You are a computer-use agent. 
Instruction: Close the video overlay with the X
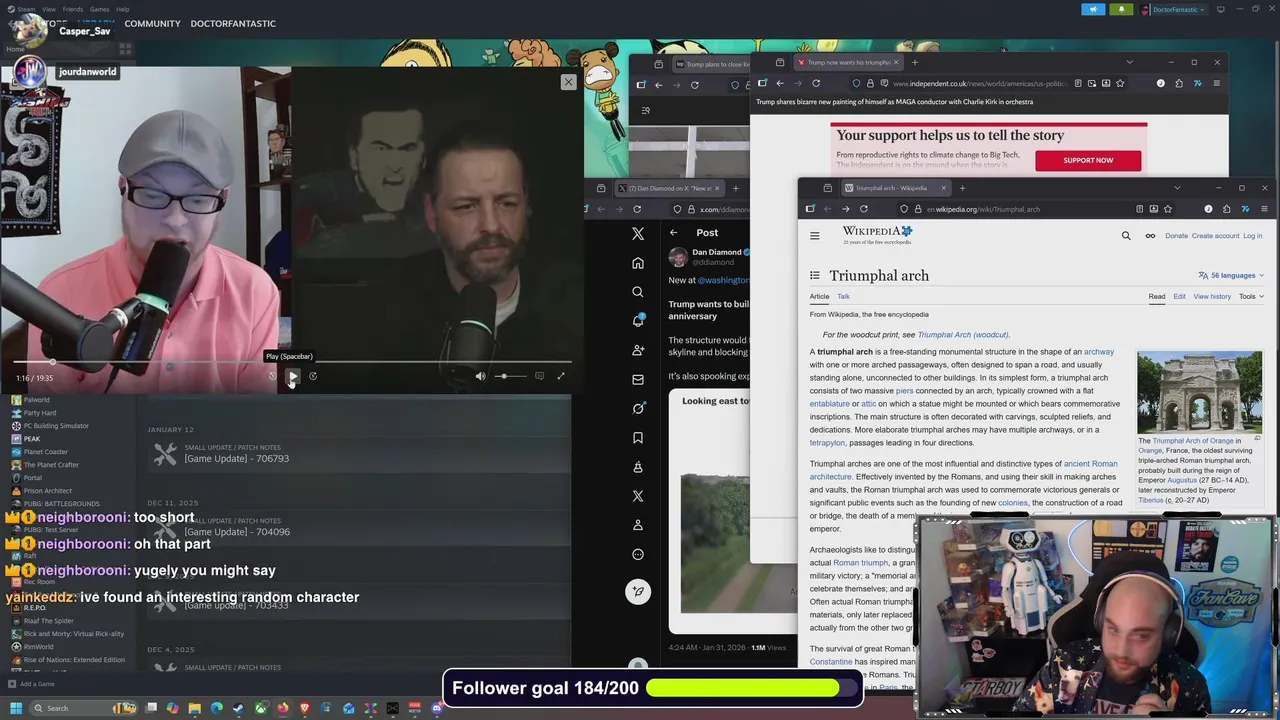(x=568, y=82)
